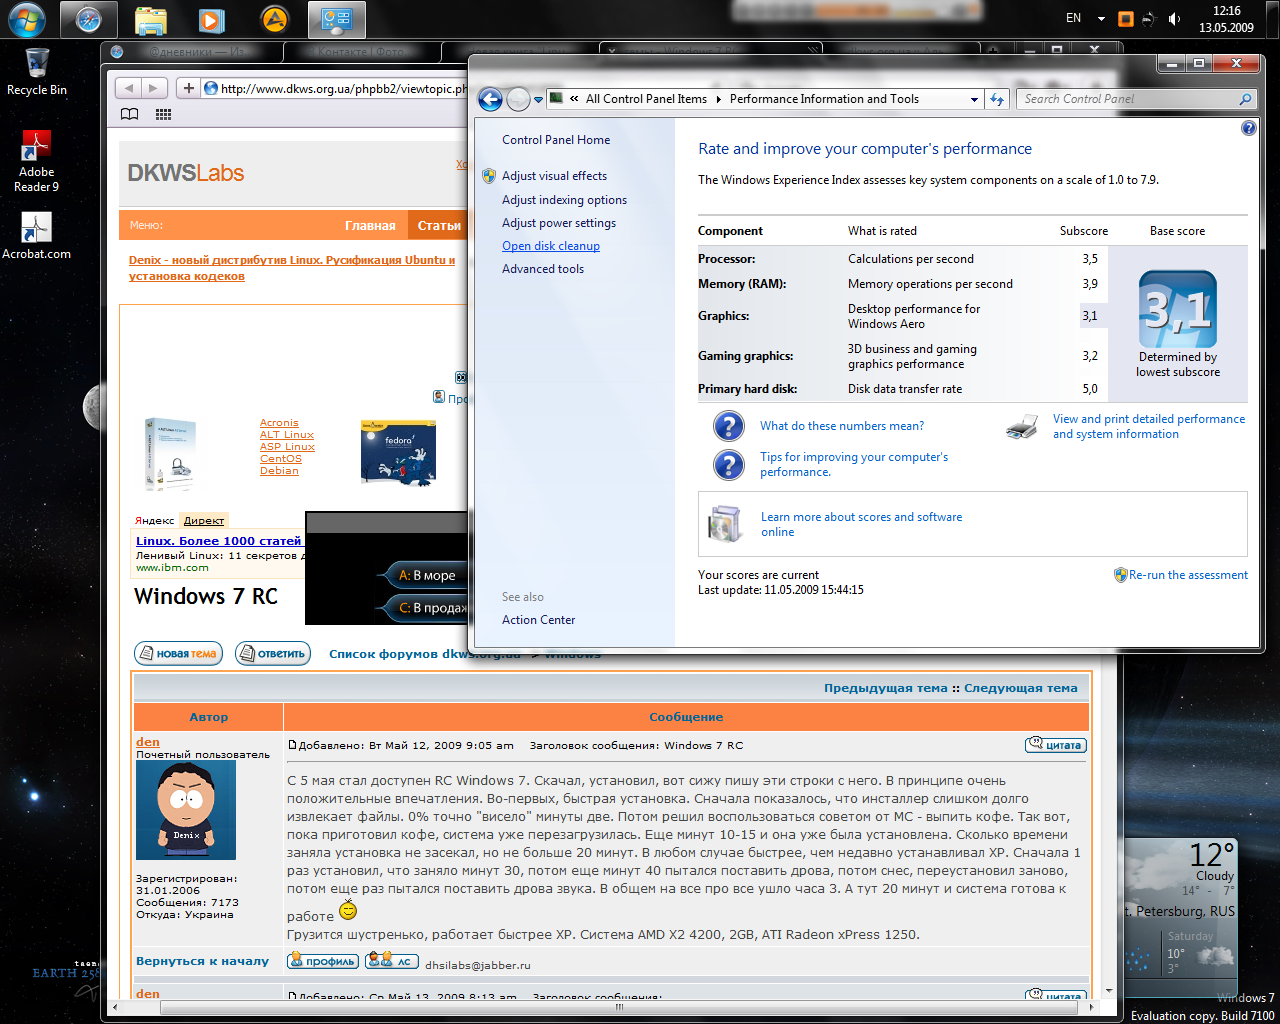Open Control Panel help question mark
1280x1024 pixels.
click(1248, 128)
